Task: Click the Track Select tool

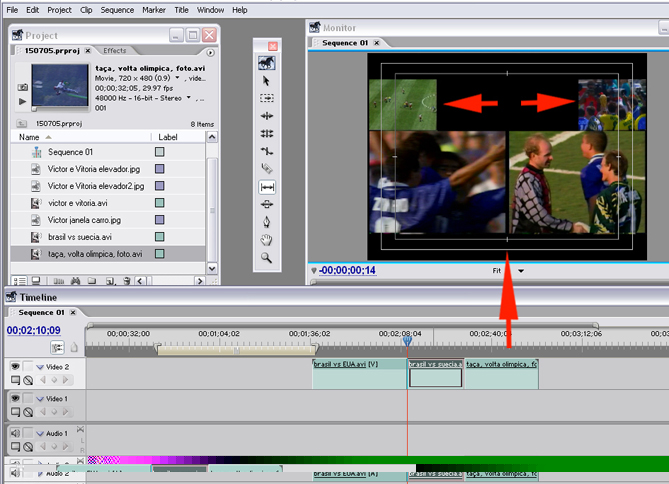Action: [x=267, y=98]
